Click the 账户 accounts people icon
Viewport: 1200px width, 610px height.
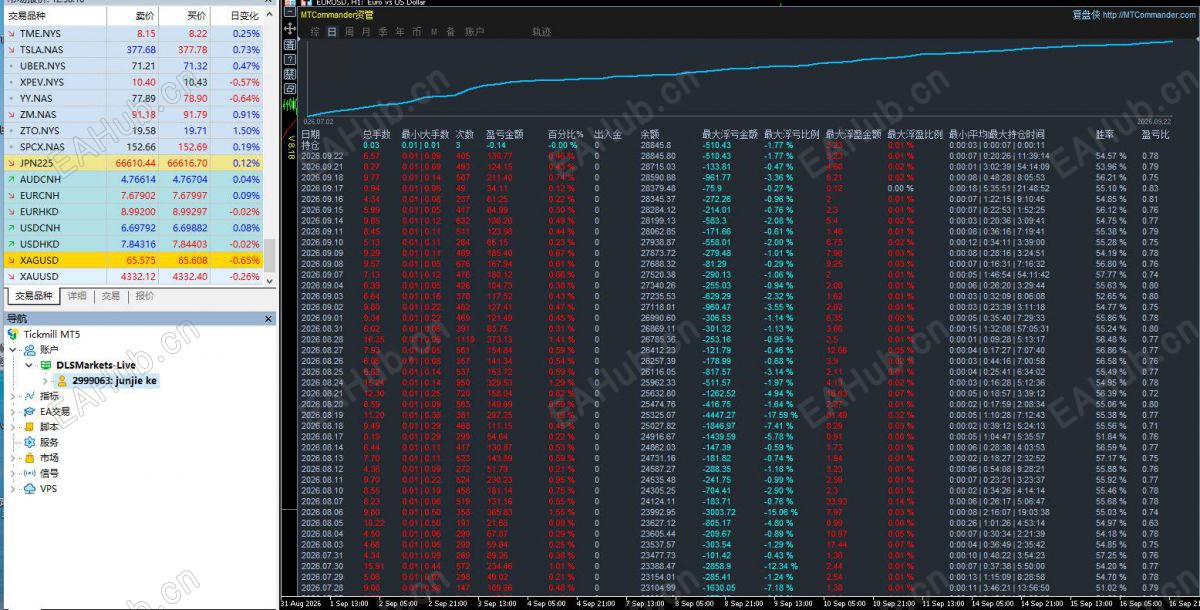(x=29, y=350)
